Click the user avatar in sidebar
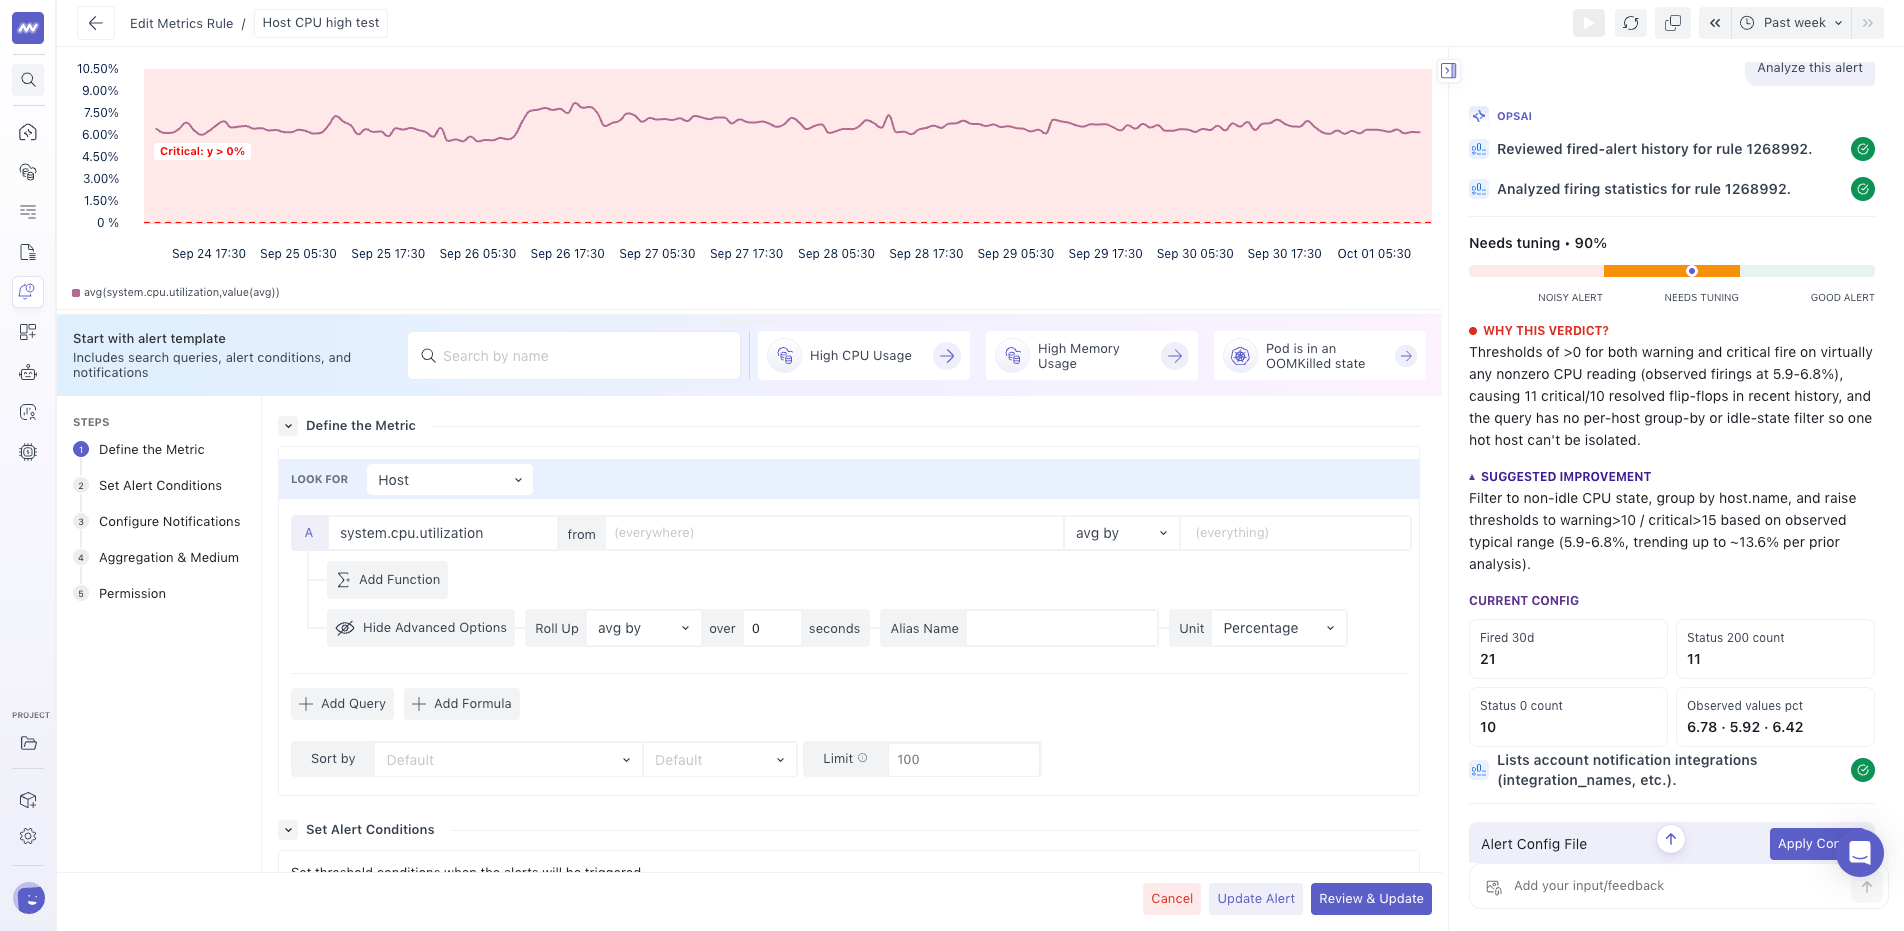 tap(30, 899)
